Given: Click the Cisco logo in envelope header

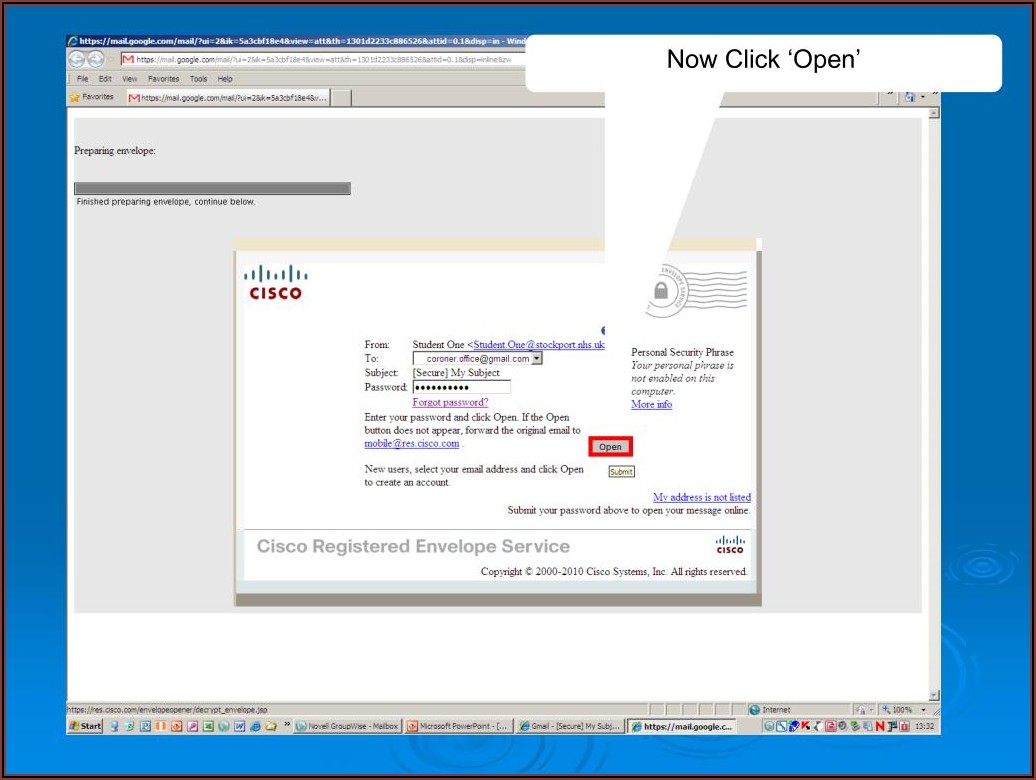Looking at the screenshot, I should click(275, 282).
